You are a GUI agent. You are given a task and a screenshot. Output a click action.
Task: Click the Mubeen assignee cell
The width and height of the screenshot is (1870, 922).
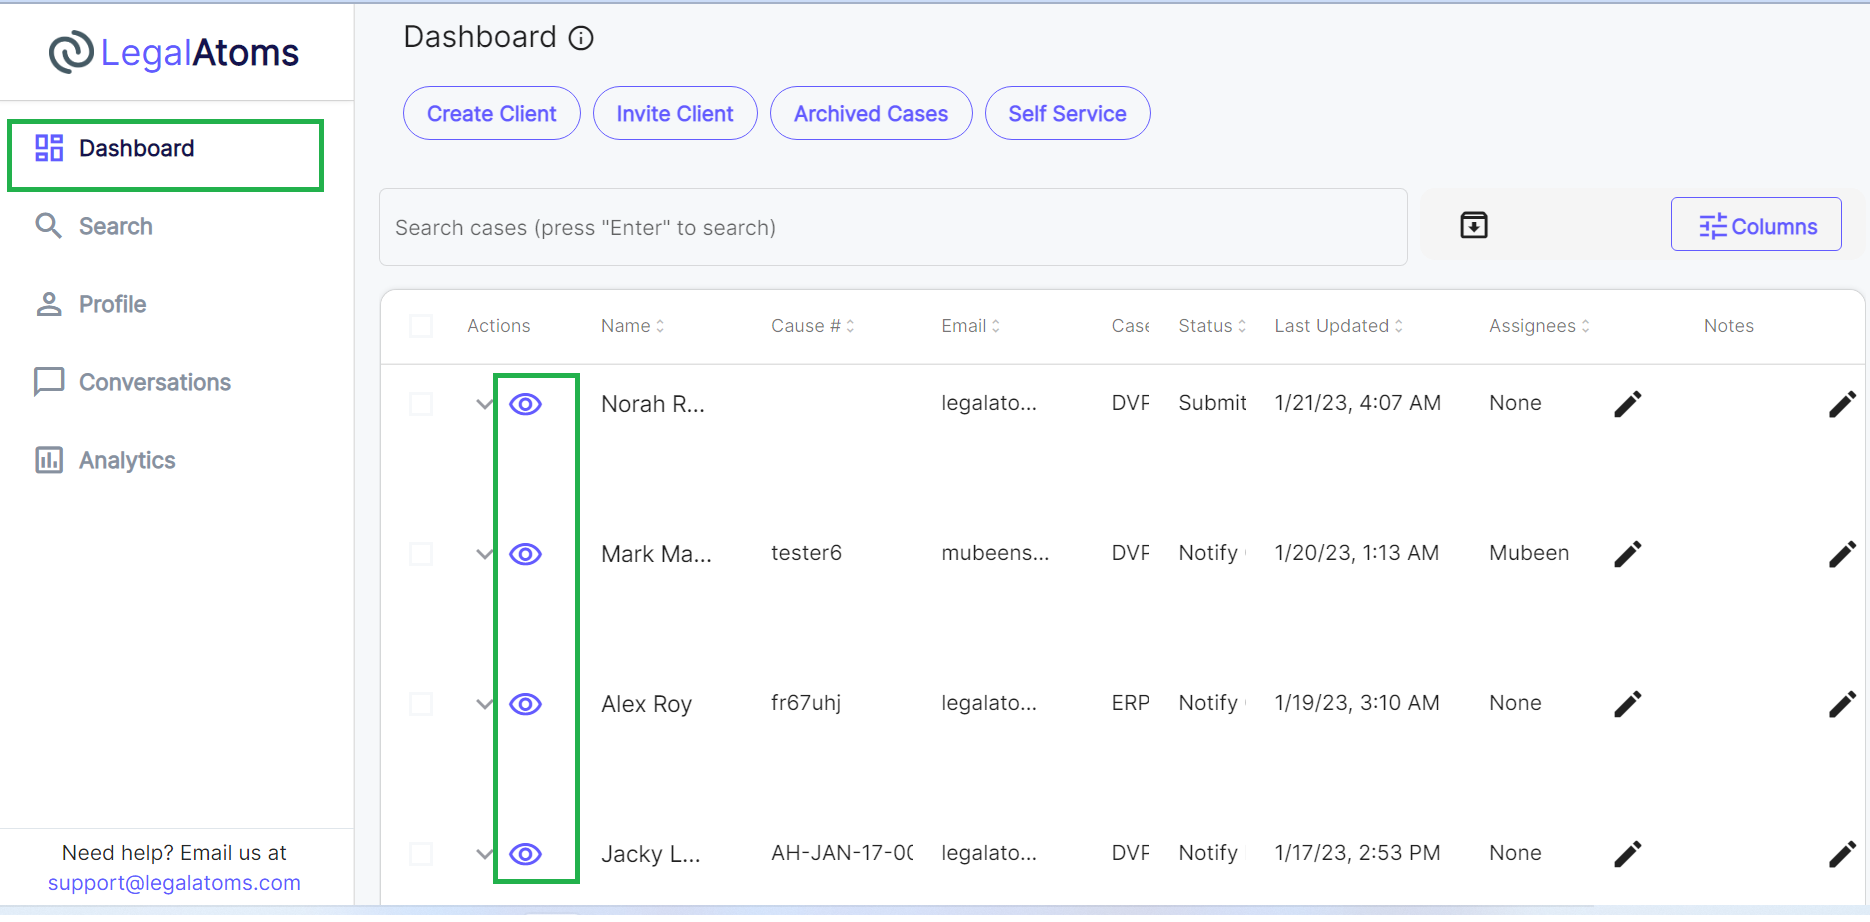pyautogui.click(x=1529, y=553)
